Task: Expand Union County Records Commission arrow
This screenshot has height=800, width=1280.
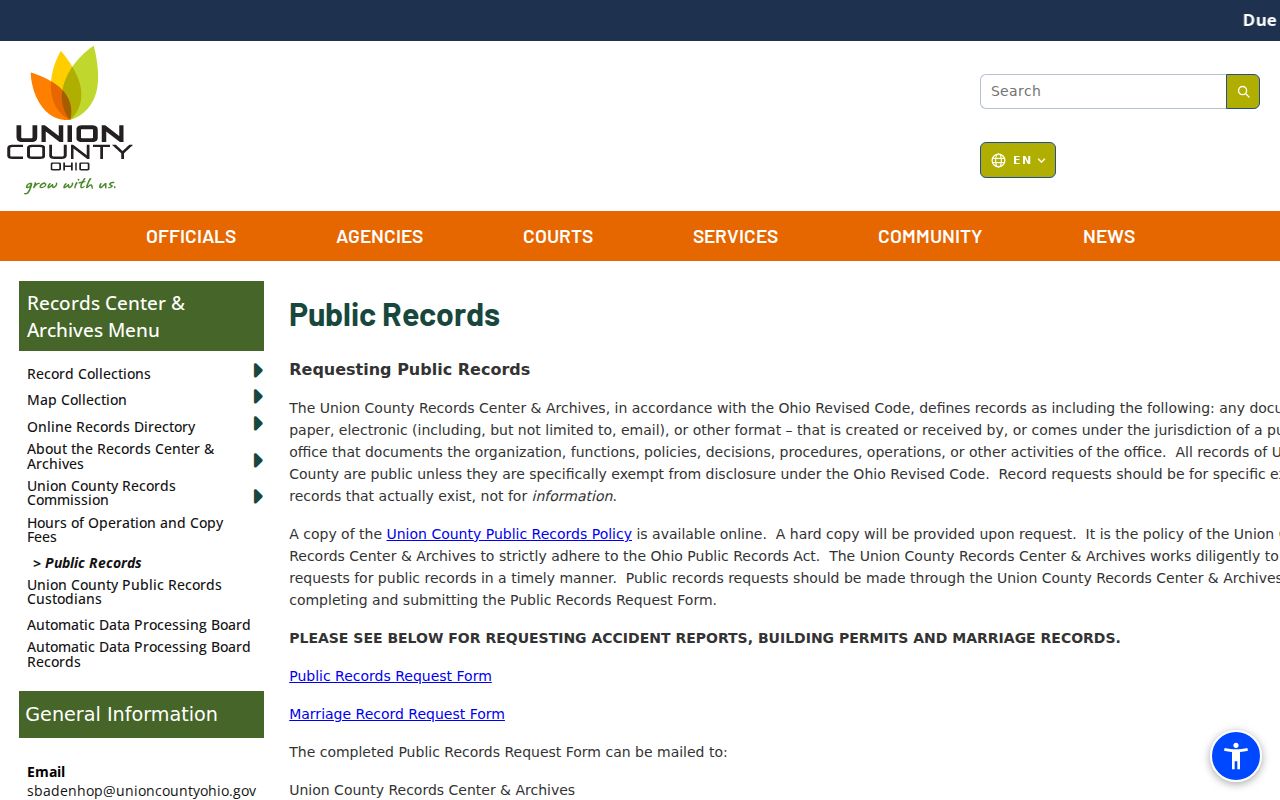Action: [x=258, y=497]
